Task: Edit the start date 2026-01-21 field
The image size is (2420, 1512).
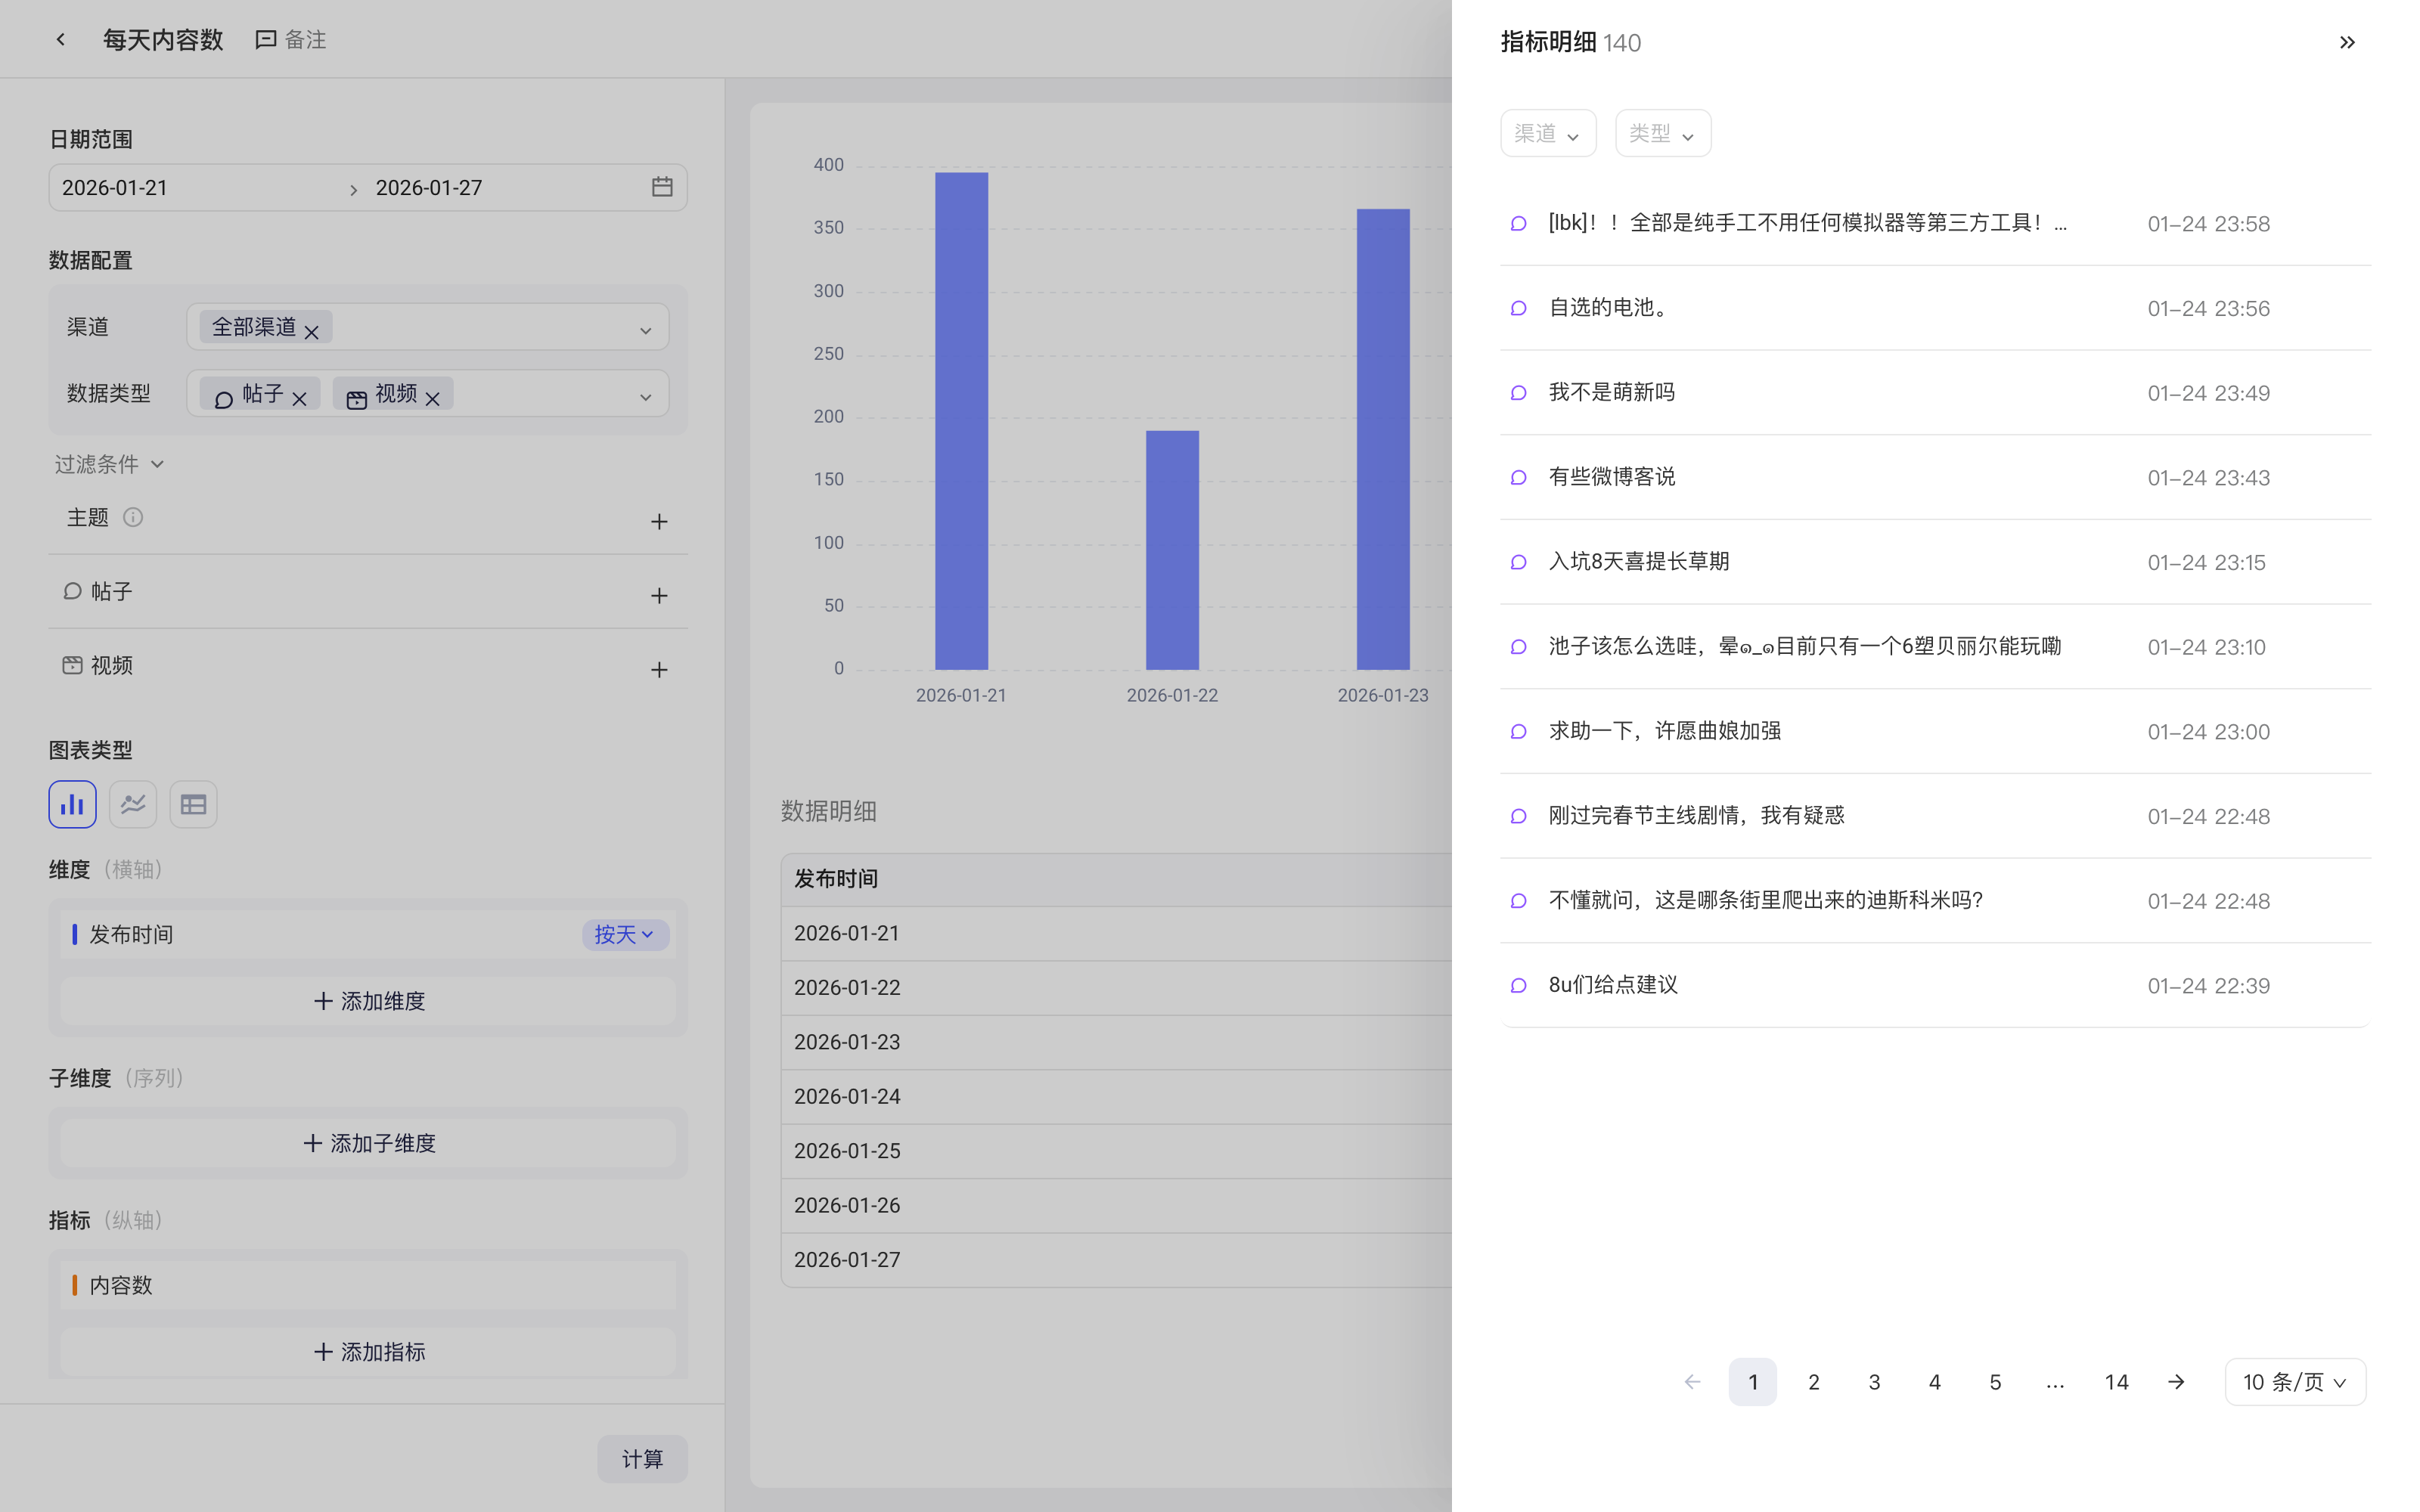Action: tap(198, 188)
